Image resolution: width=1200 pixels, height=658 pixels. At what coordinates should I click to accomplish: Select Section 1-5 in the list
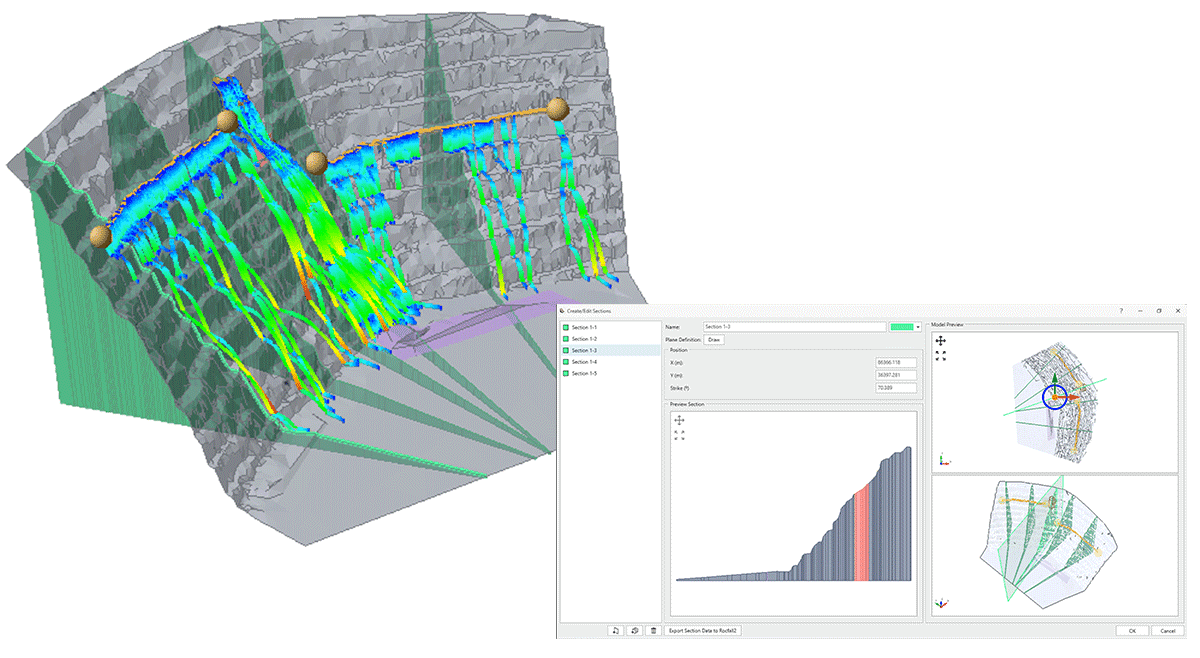tap(585, 373)
